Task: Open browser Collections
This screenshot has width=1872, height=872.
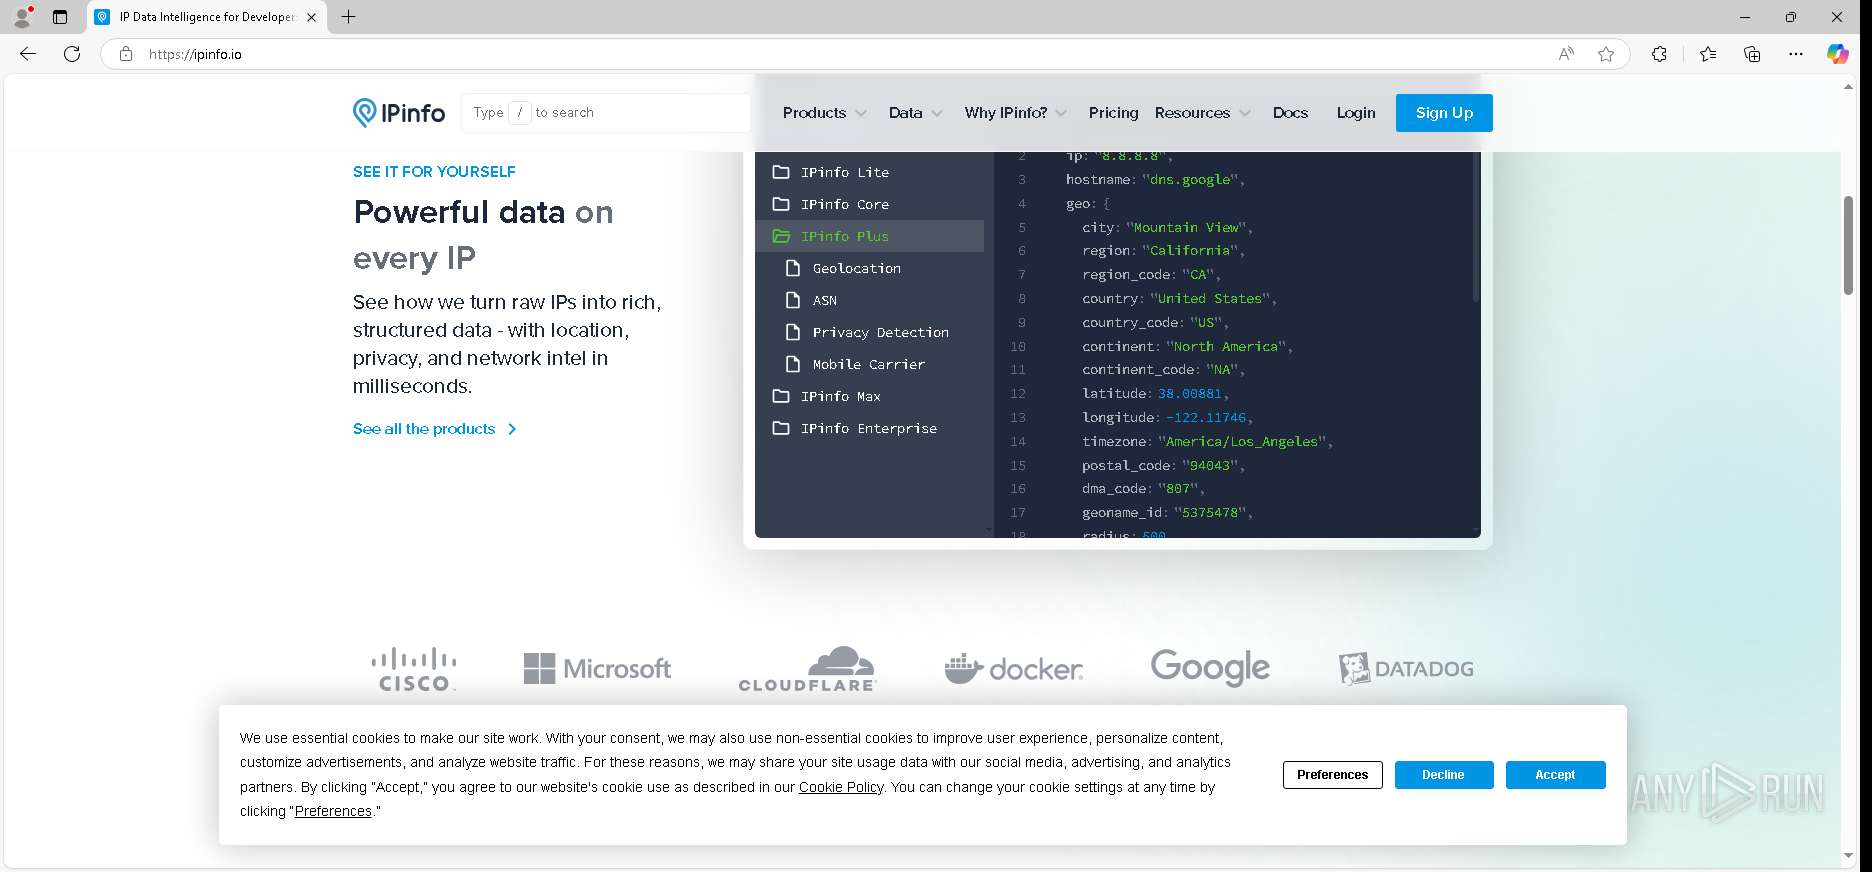Action: pos(1752,54)
